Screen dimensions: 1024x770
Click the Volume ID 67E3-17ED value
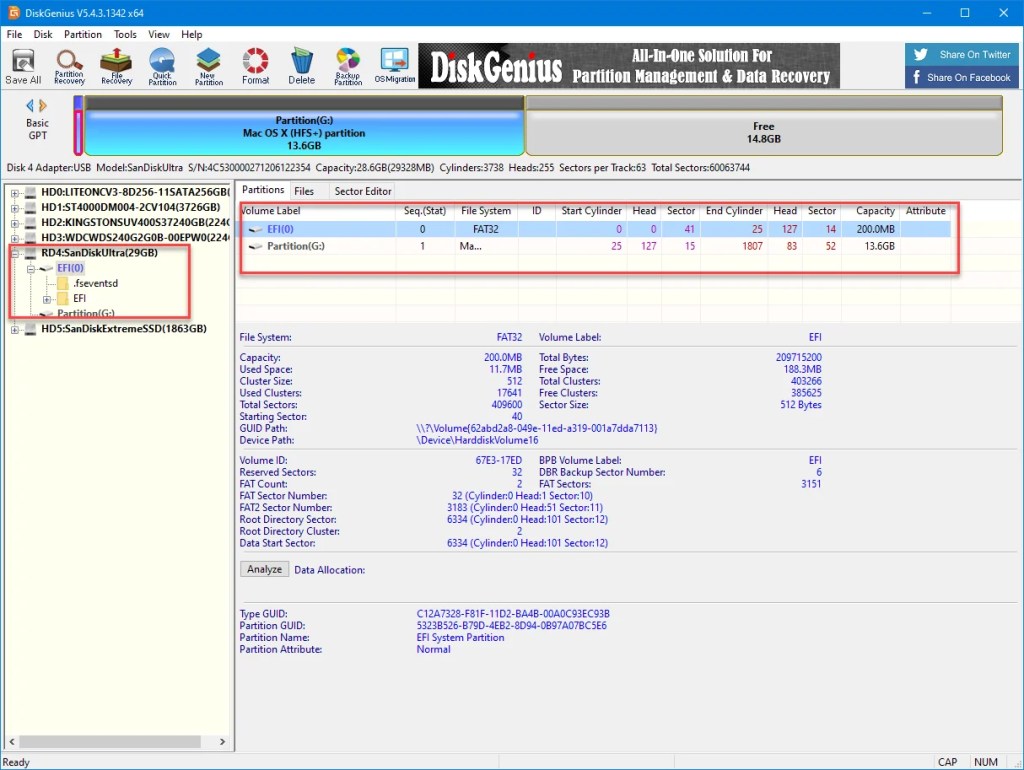[498, 460]
